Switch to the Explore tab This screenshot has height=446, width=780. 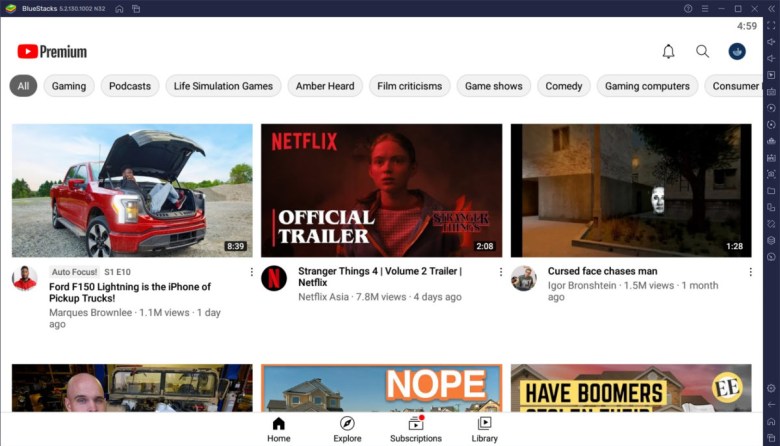(x=347, y=430)
